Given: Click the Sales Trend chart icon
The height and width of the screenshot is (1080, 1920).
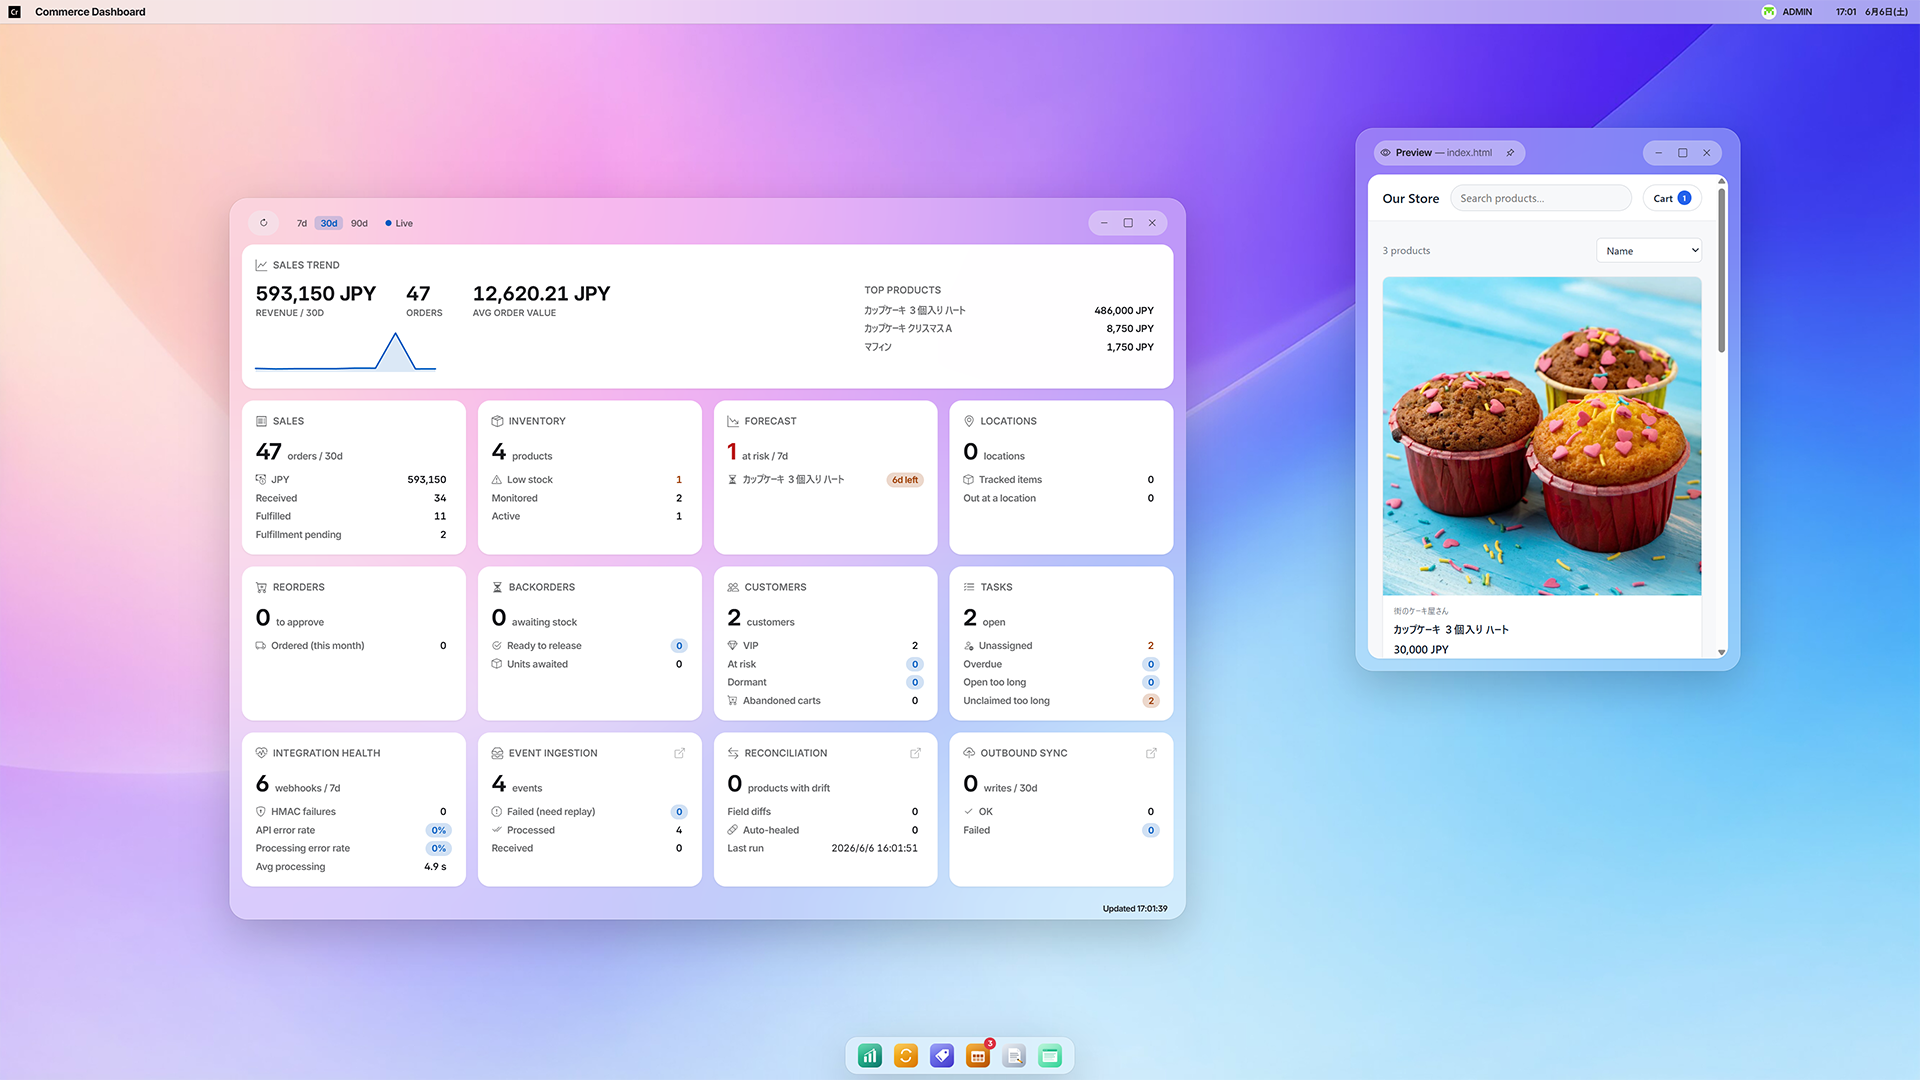Looking at the screenshot, I should pos(261,265).
